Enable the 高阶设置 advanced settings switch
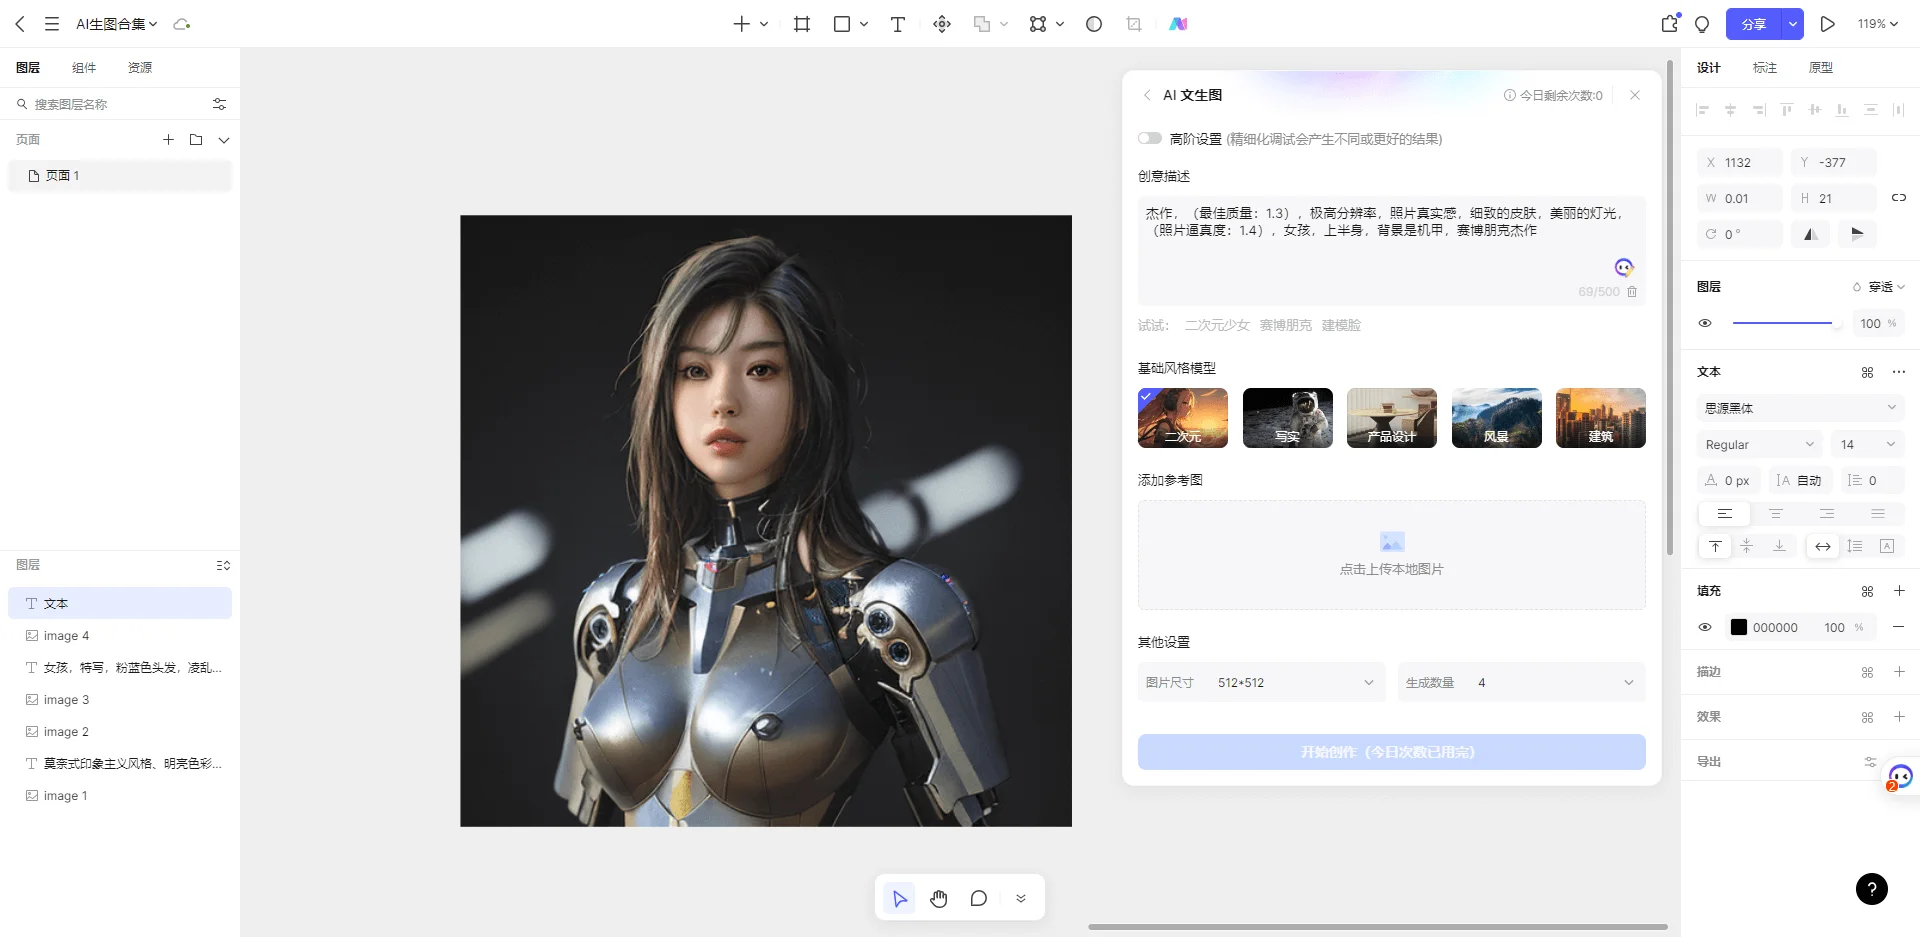1920x937 pixels. (1150, 138)
